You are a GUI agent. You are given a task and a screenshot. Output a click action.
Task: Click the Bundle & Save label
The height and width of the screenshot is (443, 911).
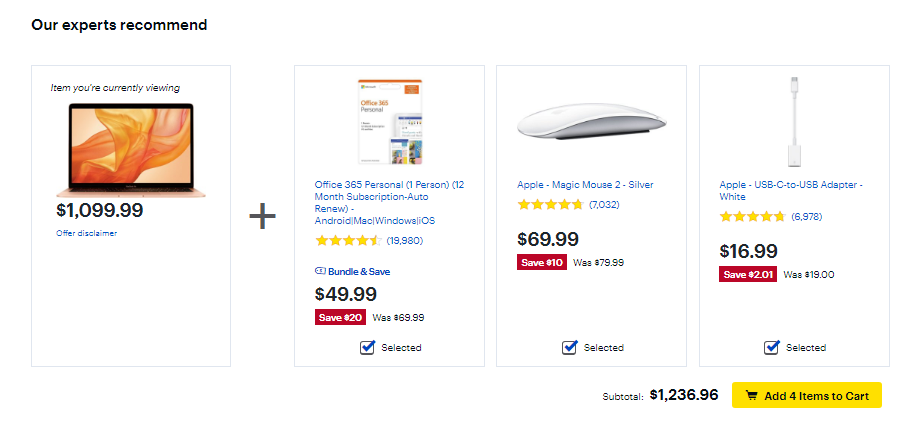359,271
